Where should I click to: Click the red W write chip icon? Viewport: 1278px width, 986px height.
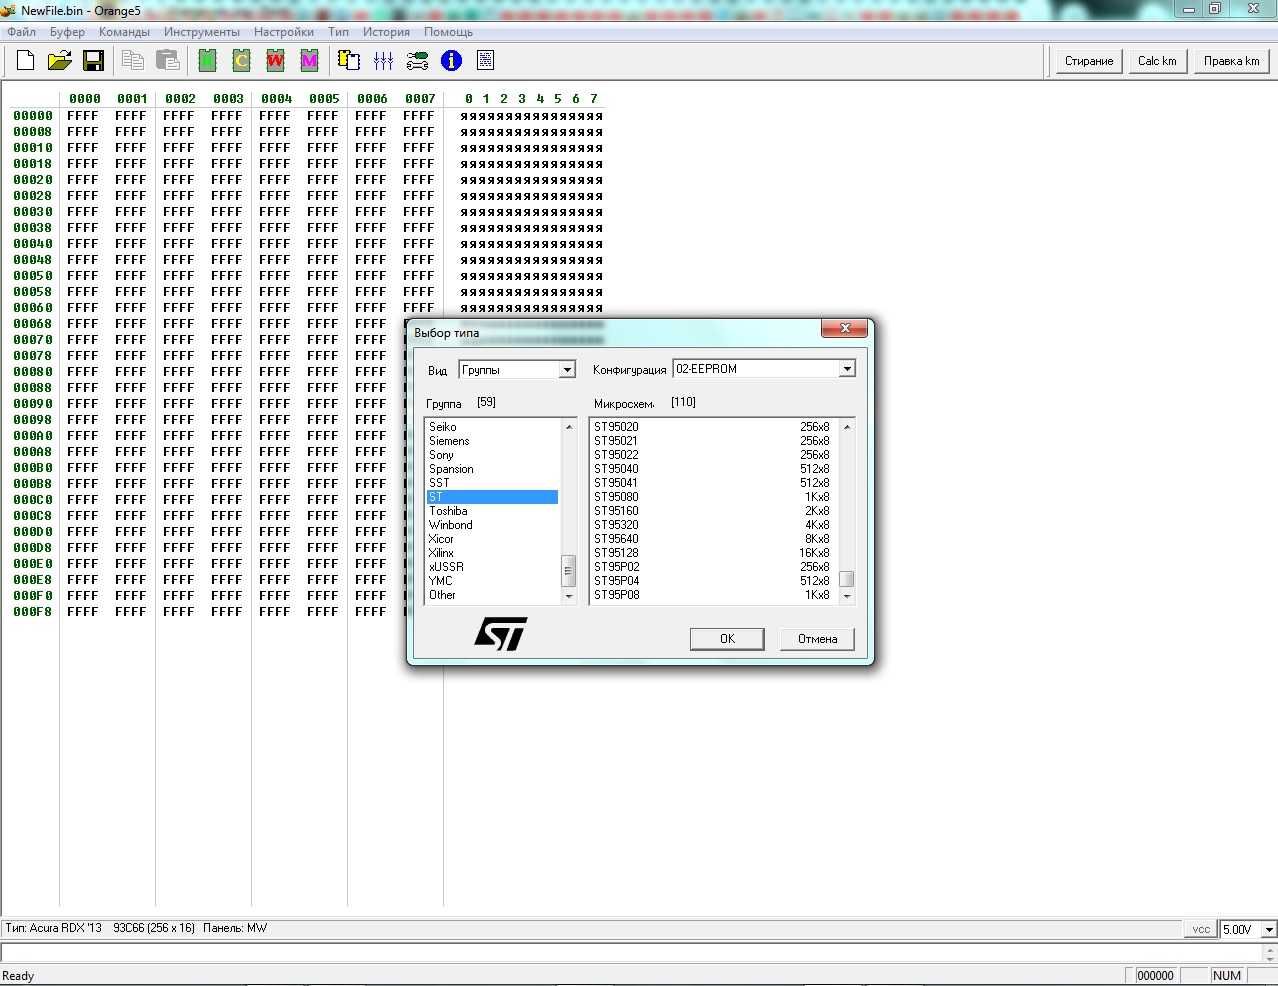pyautogui.click(x=275, y=61)
